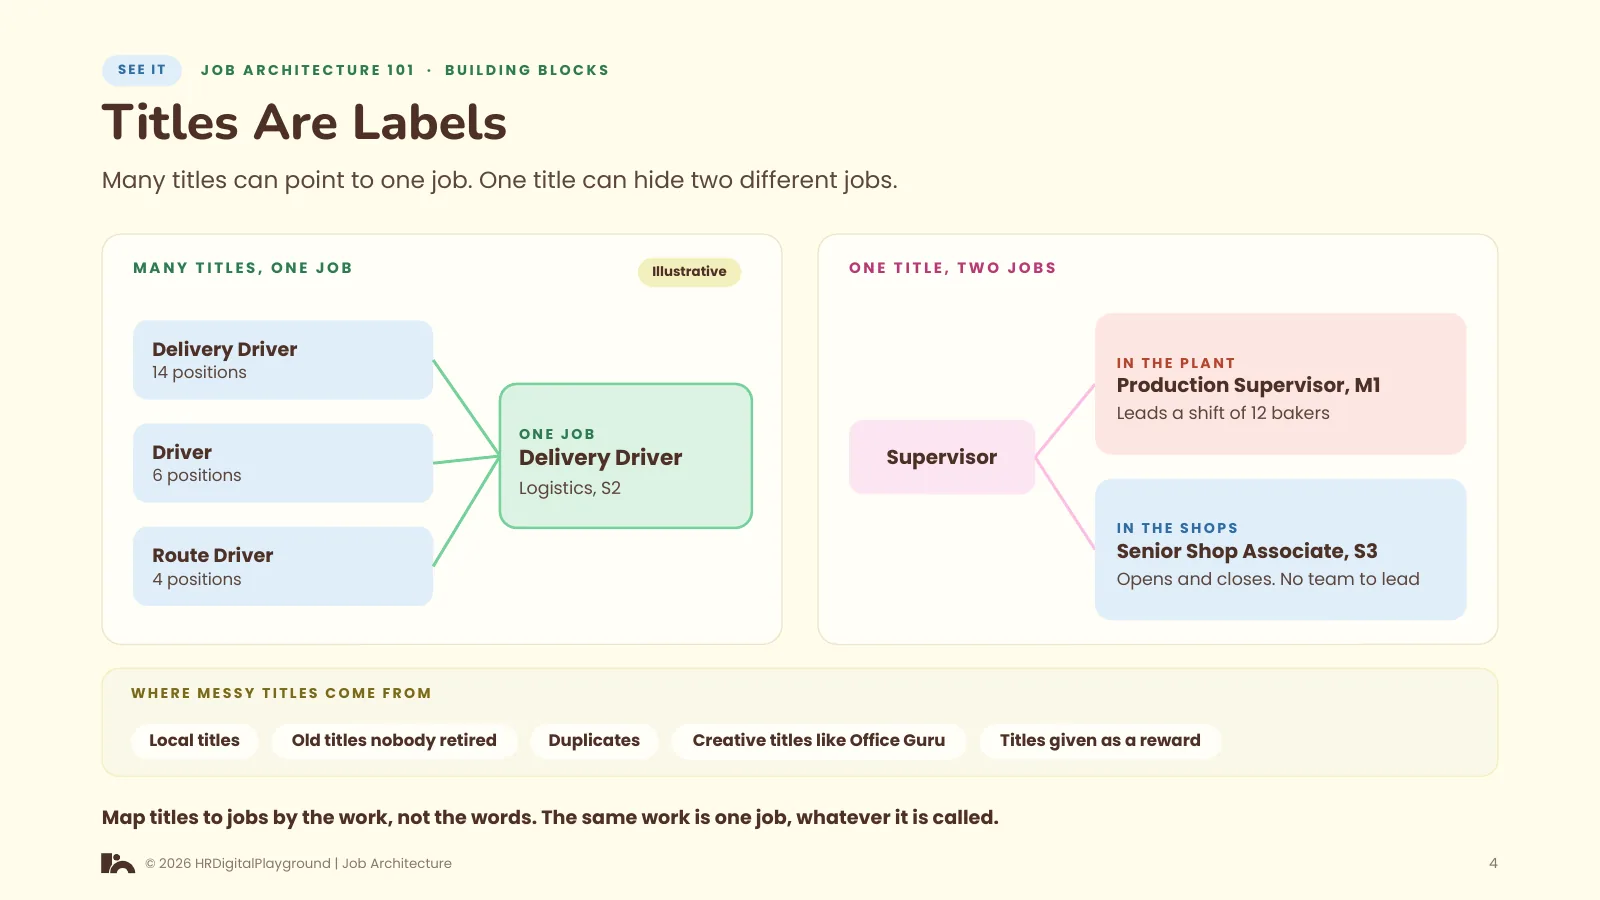Click the BUILDING BLOCKS breadcrumb text

(x=527, y=70)
